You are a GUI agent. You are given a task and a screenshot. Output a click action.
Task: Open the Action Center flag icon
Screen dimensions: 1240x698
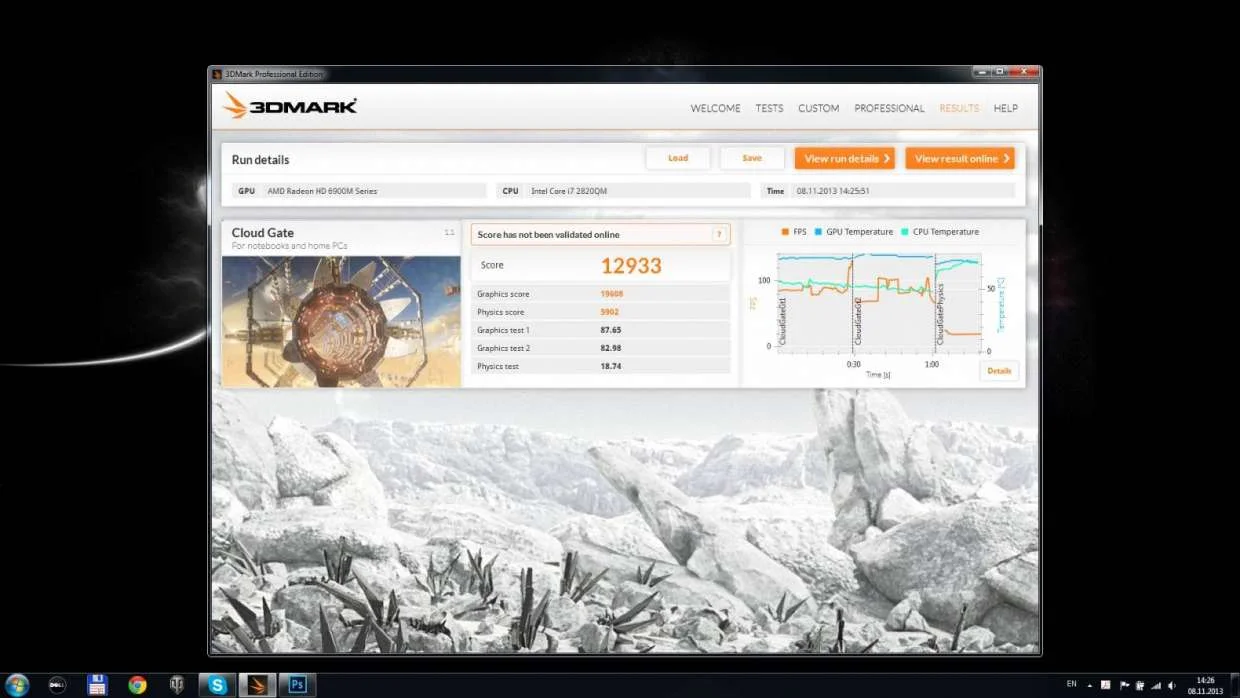coord(1123,685)
